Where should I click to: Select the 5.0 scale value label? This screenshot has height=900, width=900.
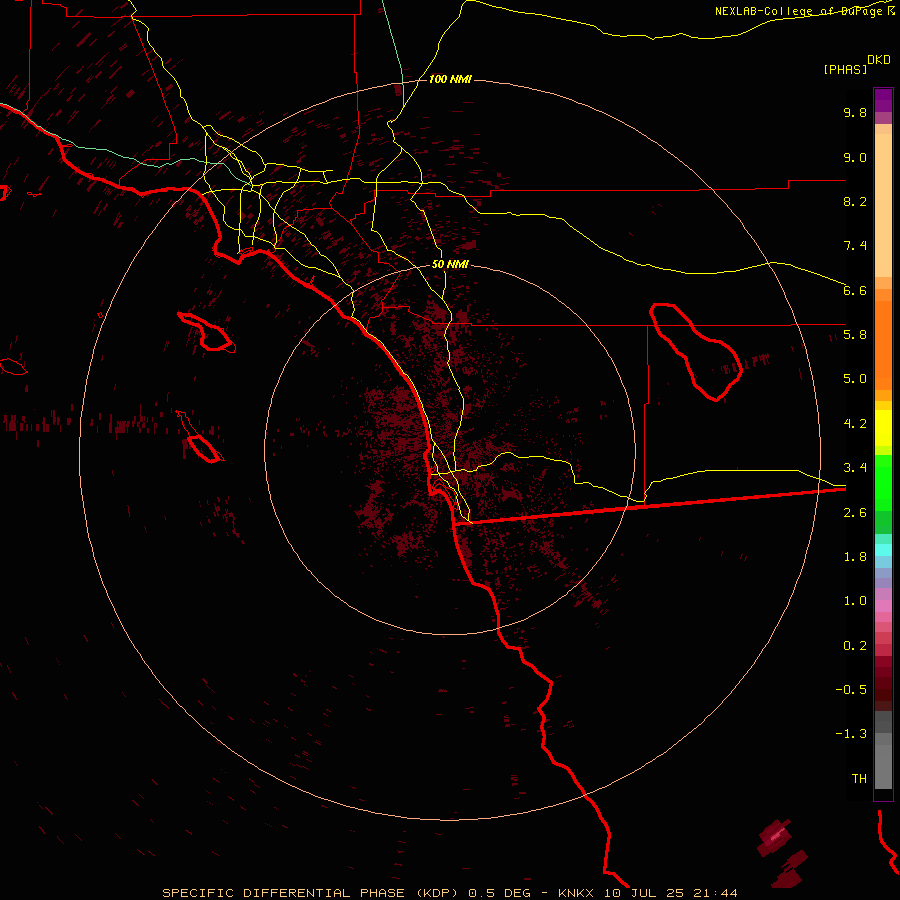pyautogui.click(x=855, y=379)
